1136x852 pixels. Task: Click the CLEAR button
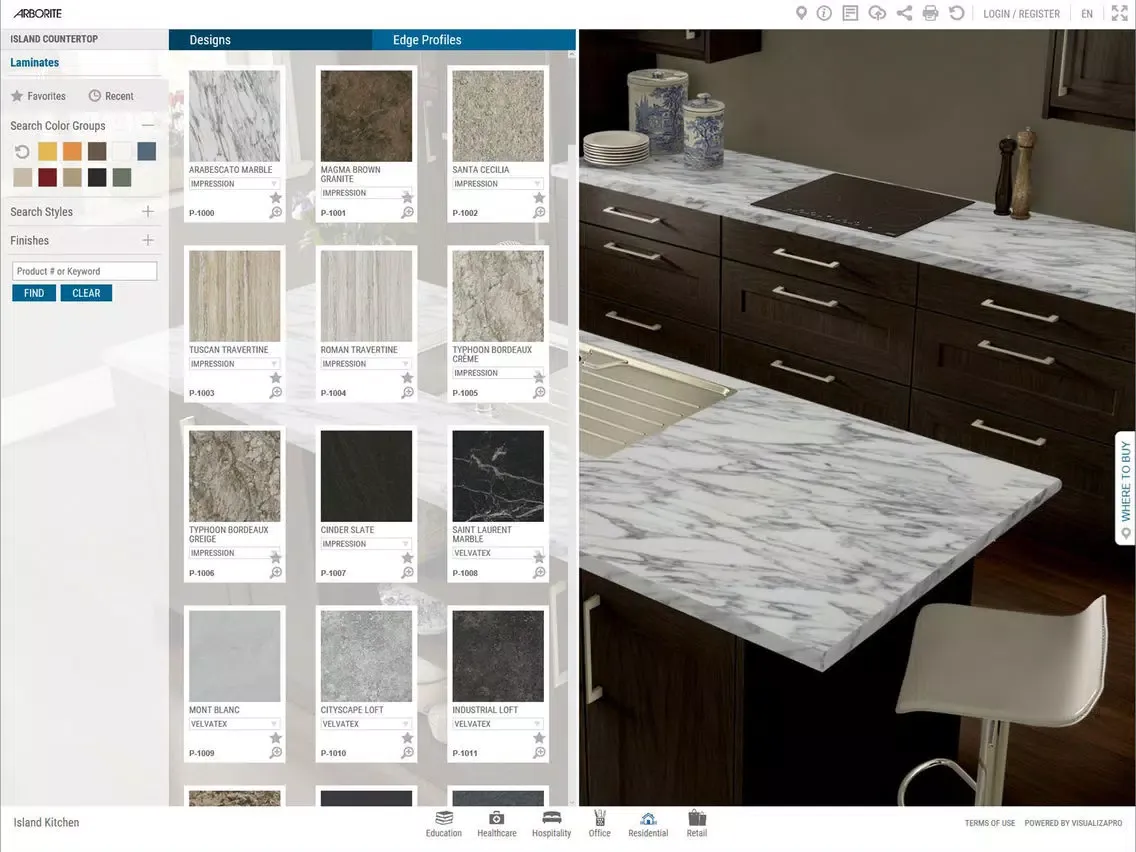[86, 293]
